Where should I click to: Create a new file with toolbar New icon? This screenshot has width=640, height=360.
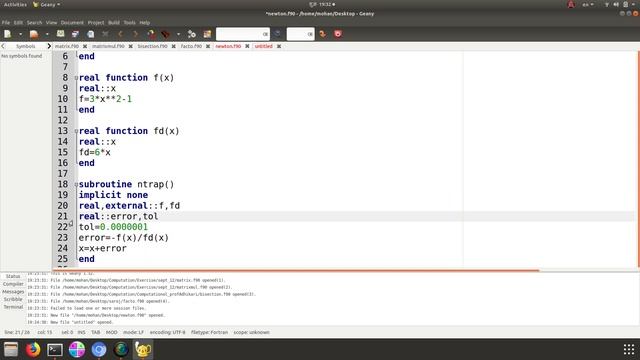click(x=8, y=34)
